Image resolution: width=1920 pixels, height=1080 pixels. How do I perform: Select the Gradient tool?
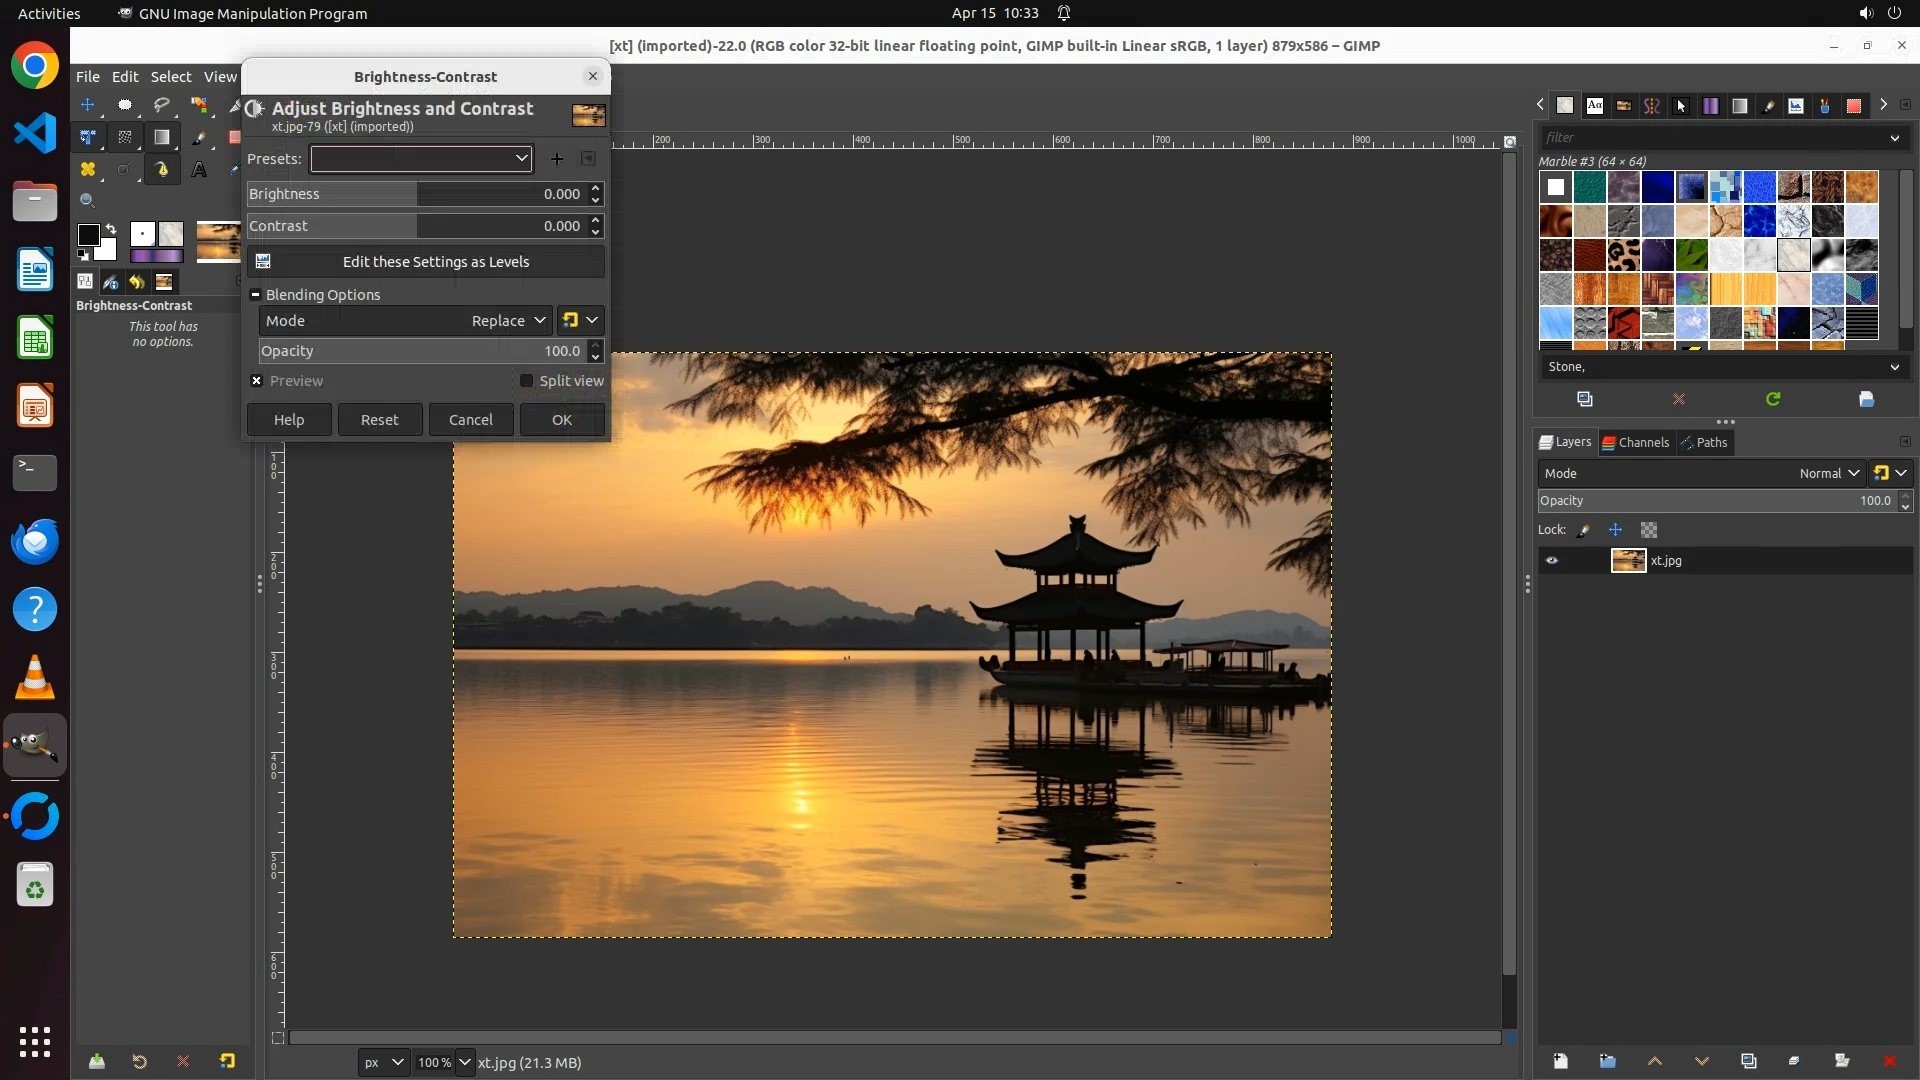tap(161, 137)
